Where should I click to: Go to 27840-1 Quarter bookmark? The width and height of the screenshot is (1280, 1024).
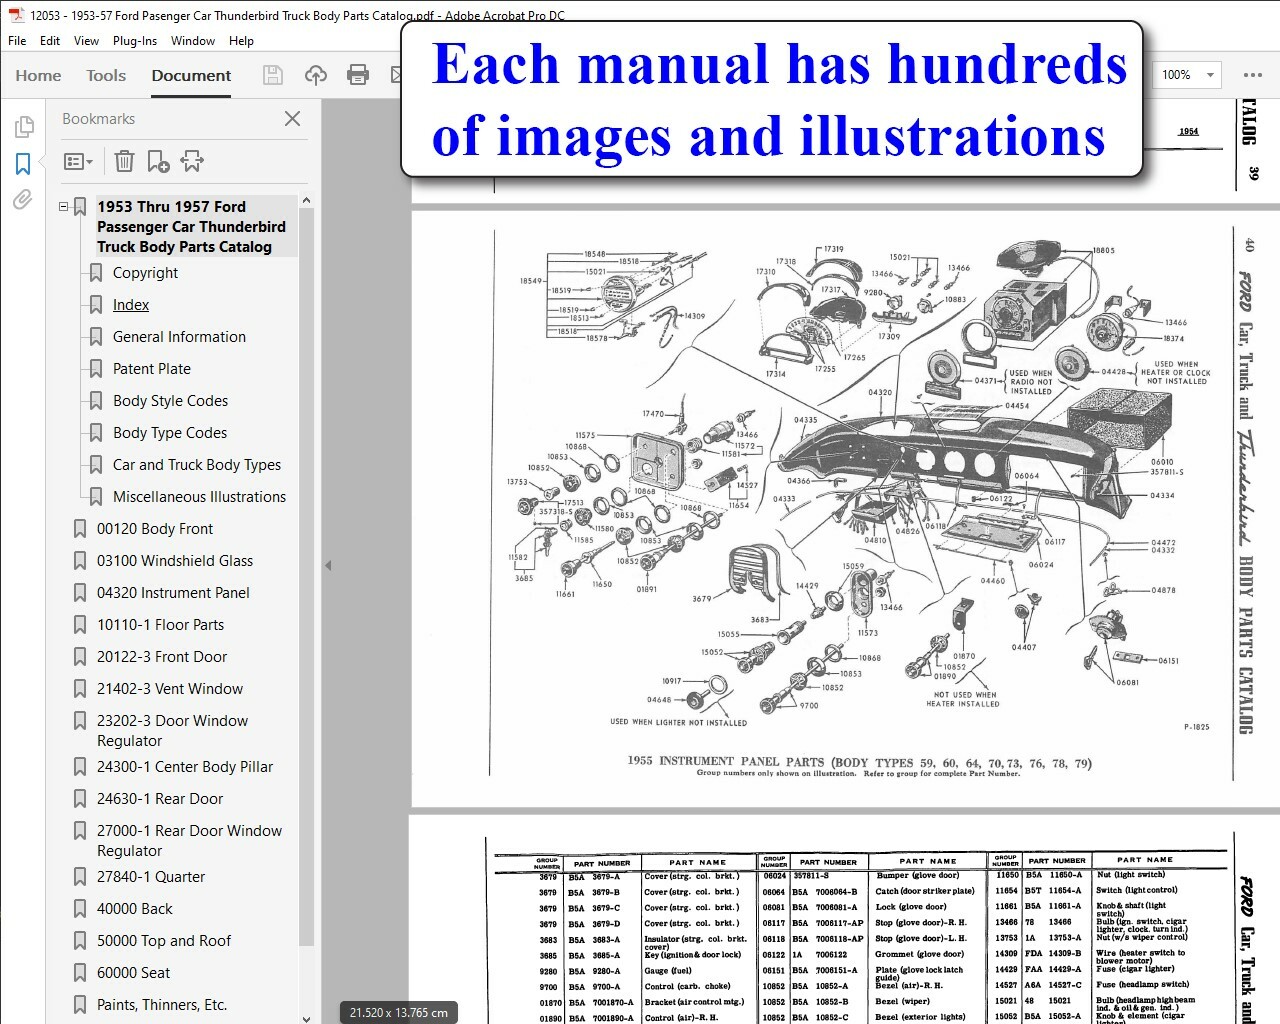pos(151,877)
